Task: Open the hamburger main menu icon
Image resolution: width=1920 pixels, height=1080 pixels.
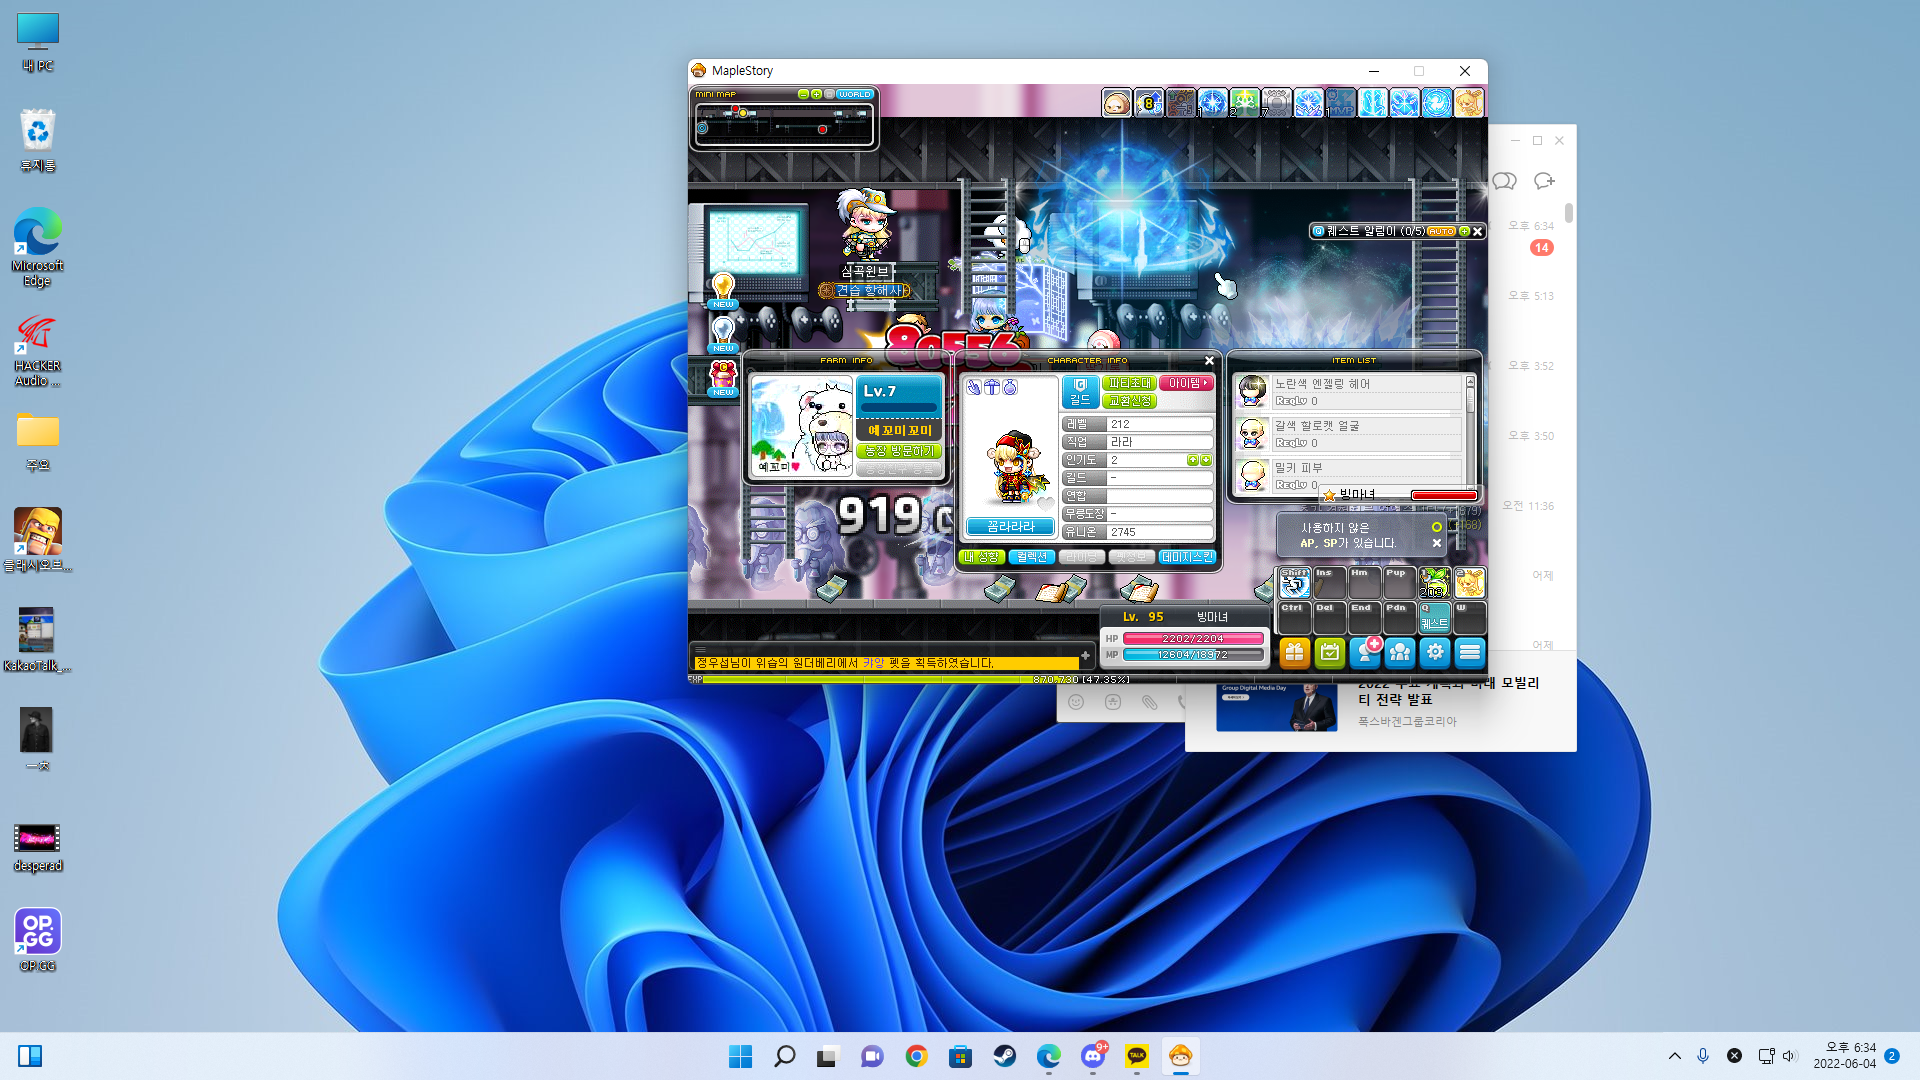Action: click(x=1470, y=653)
